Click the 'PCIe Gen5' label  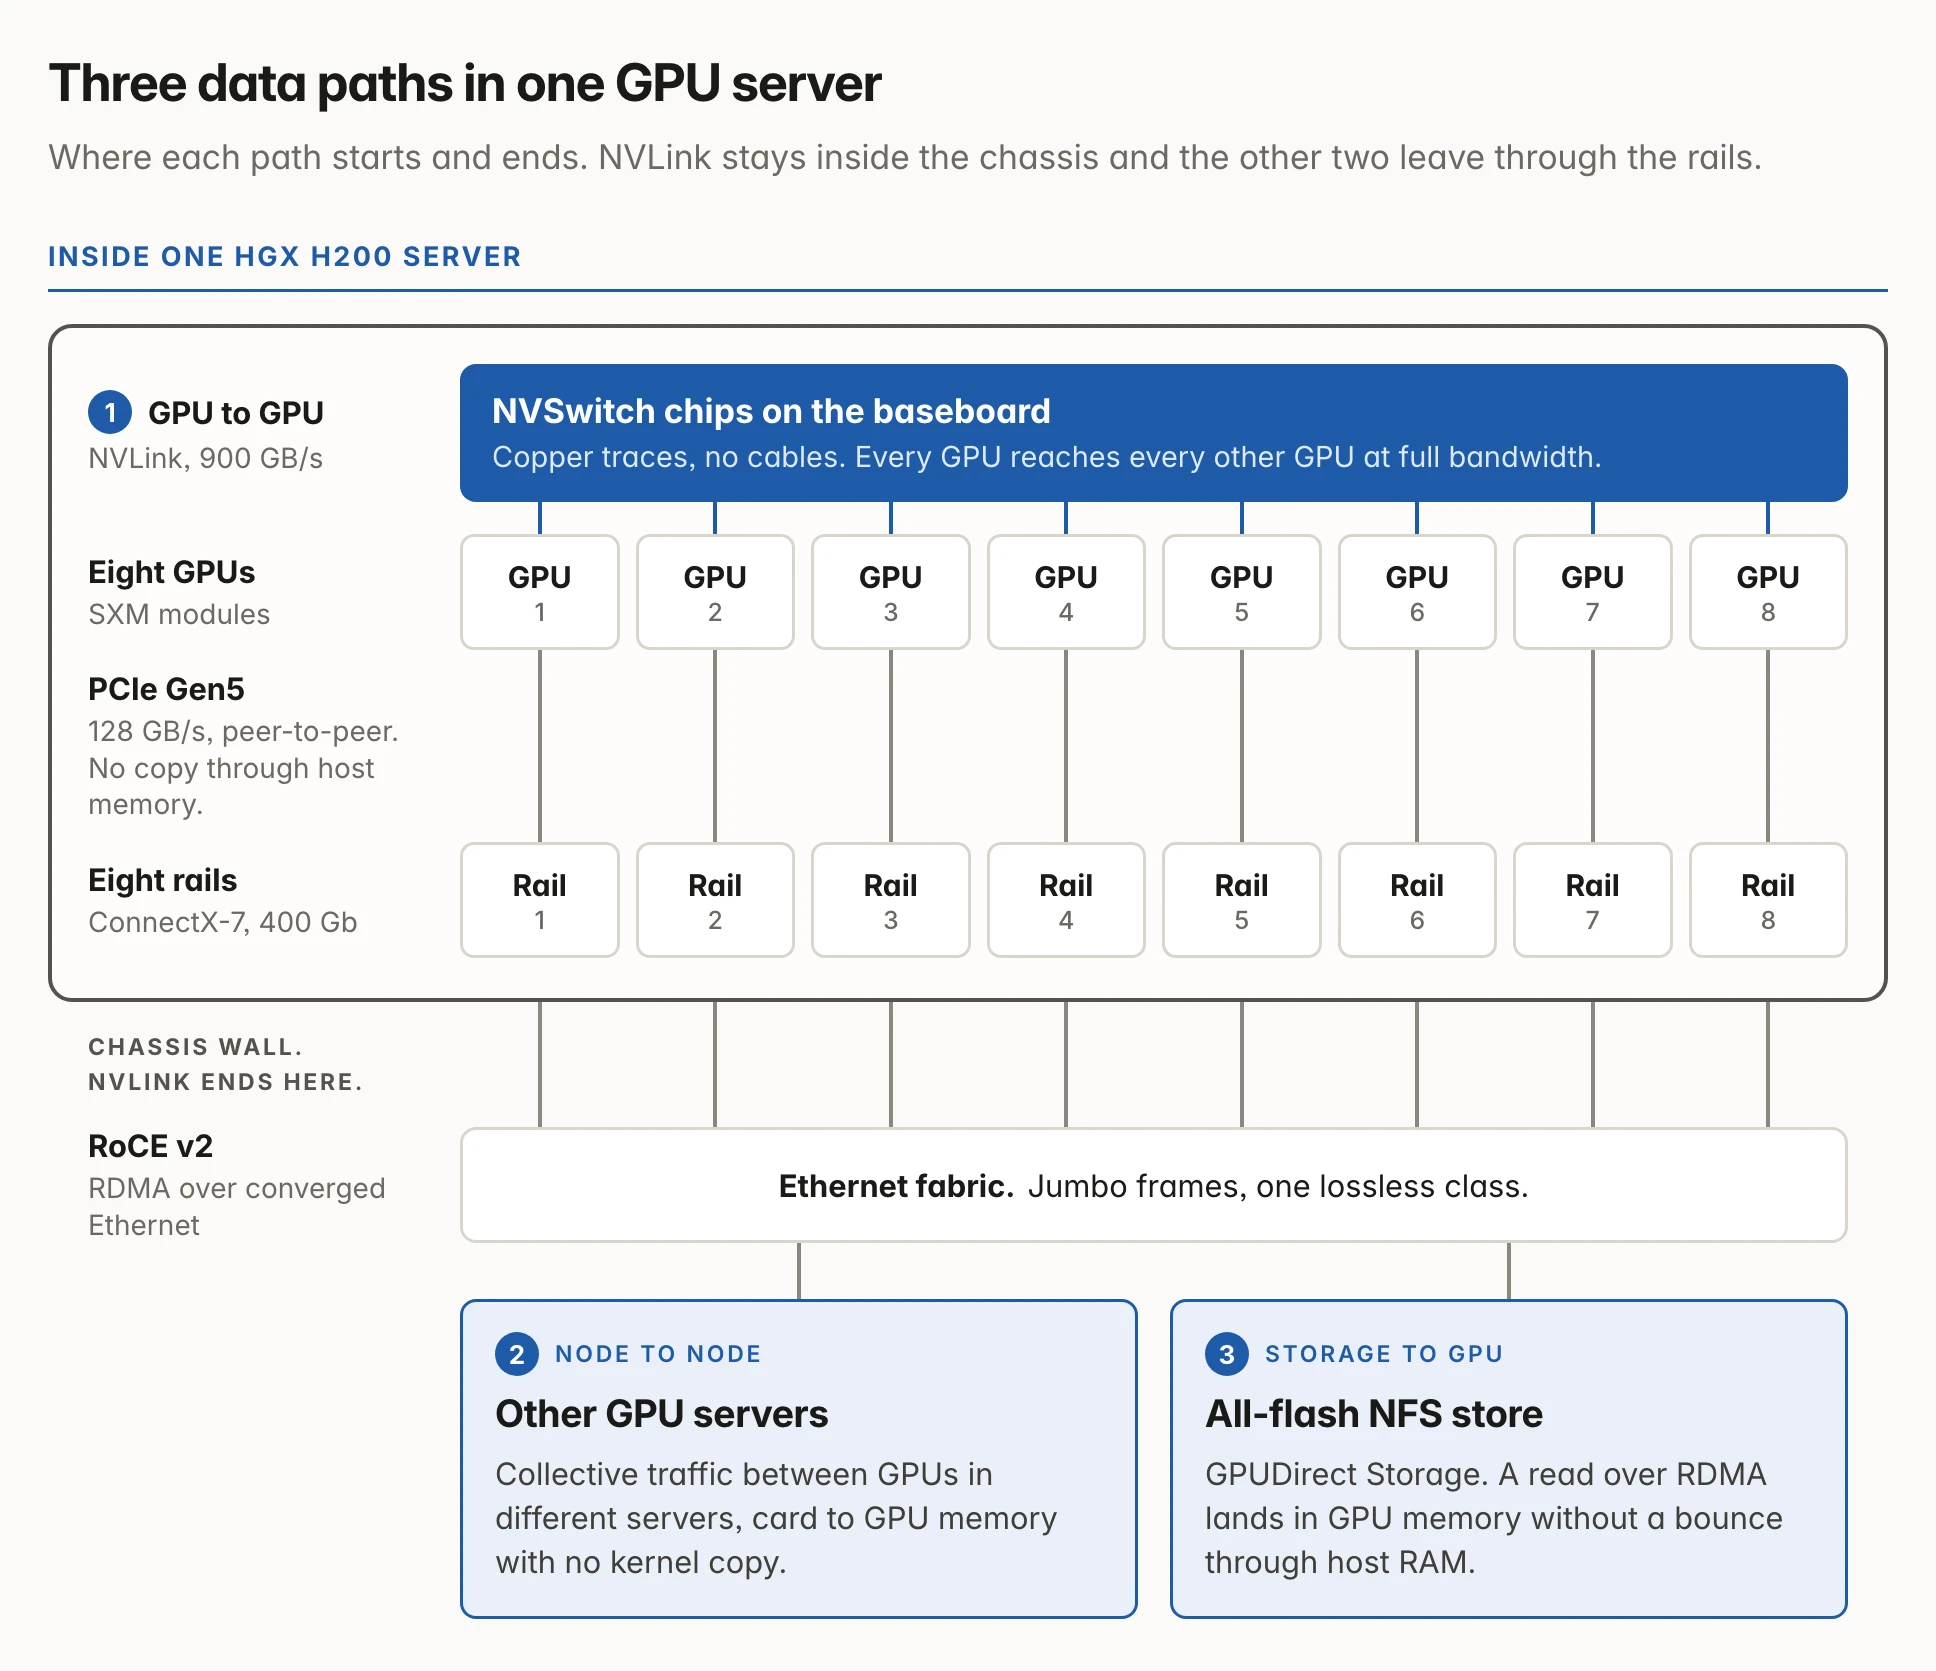coord(166,689)
